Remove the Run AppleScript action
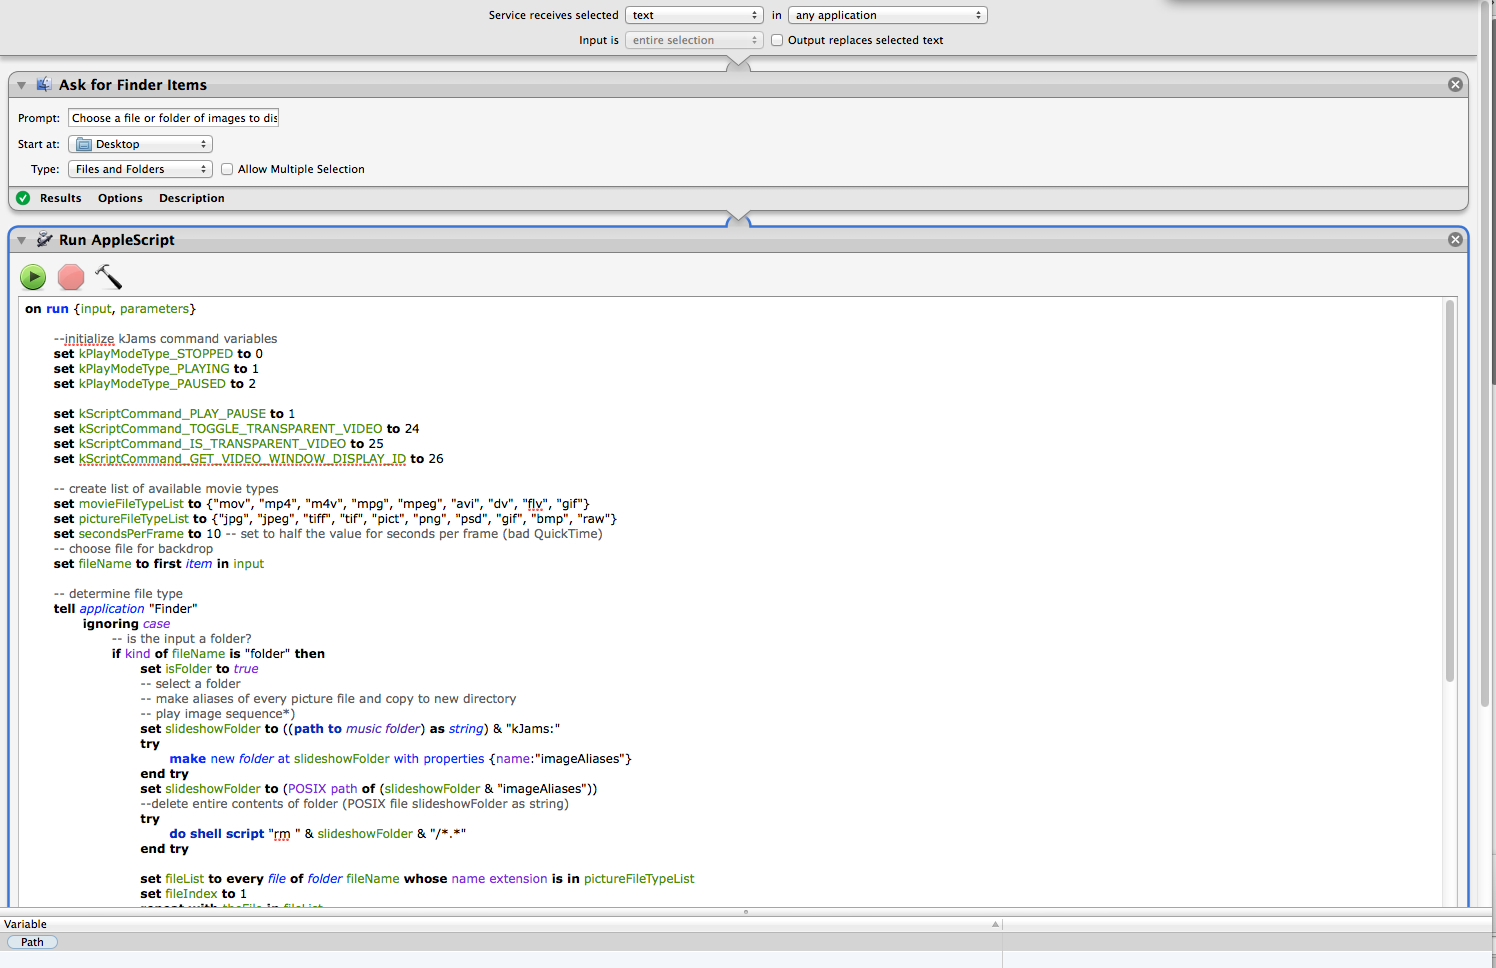Image resolution: width=1496 pixels, height=968 pixels. (1455, 240)
